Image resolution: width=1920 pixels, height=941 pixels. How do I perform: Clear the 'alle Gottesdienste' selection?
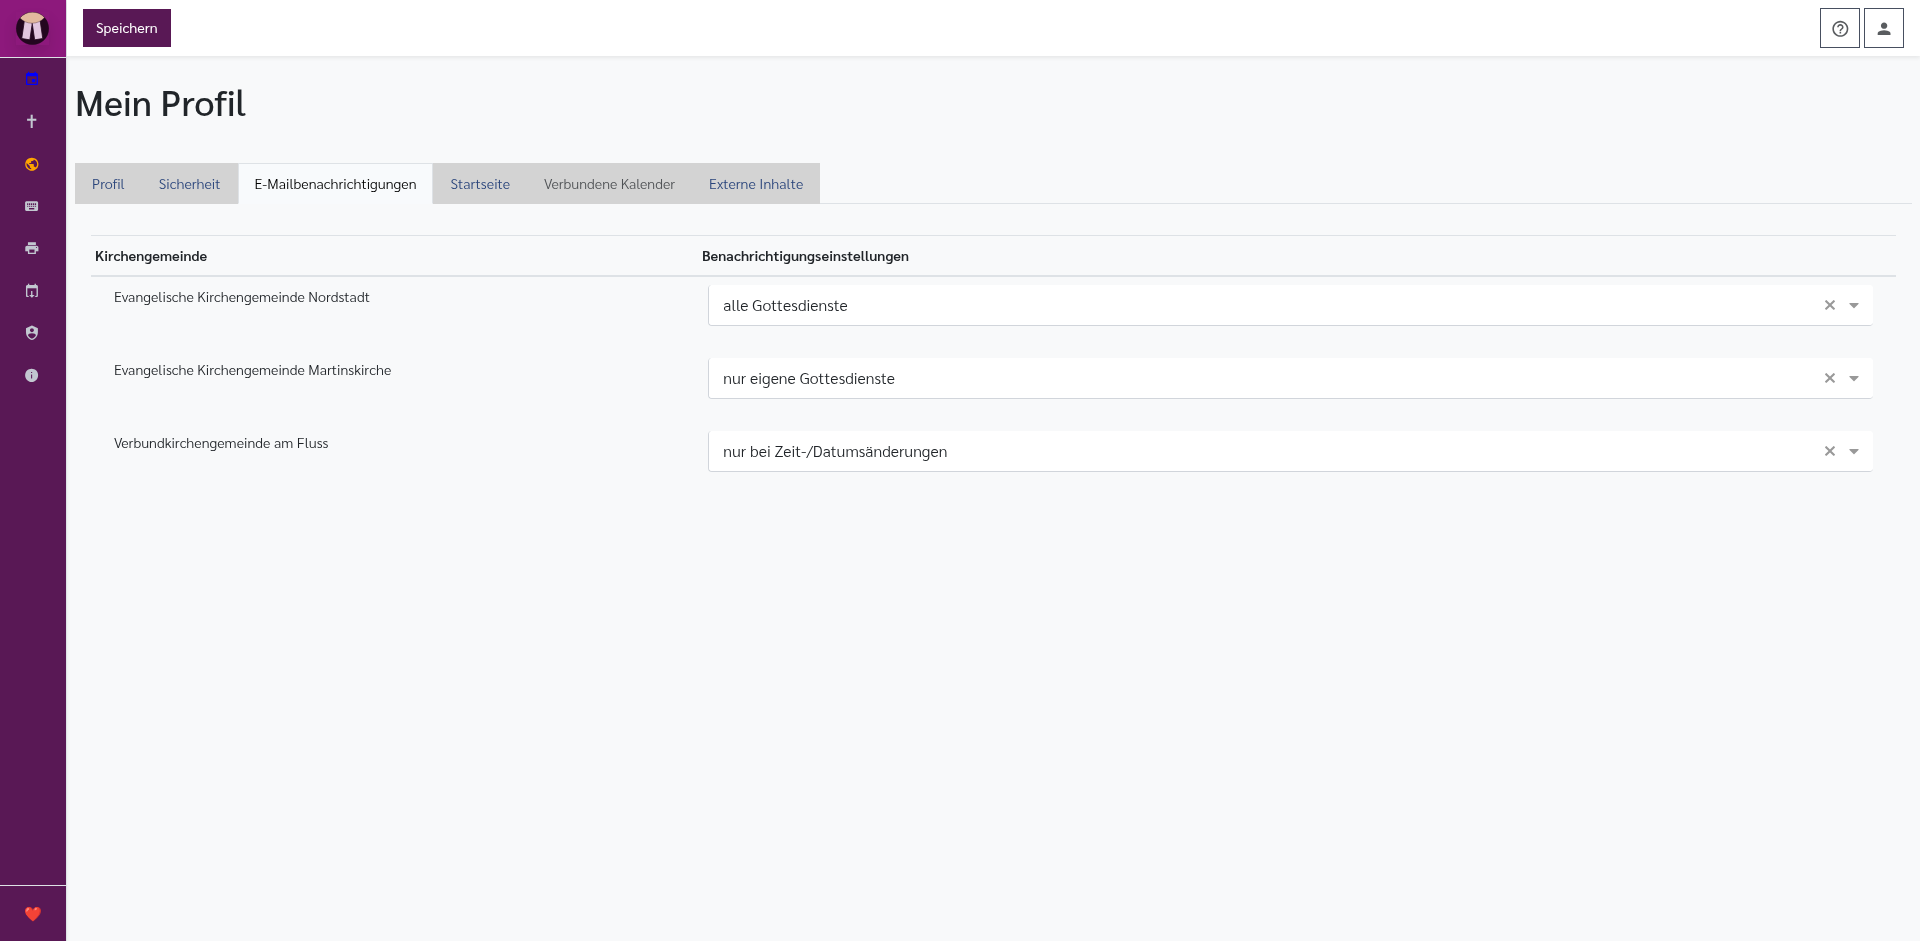(x=1830, y=305)
